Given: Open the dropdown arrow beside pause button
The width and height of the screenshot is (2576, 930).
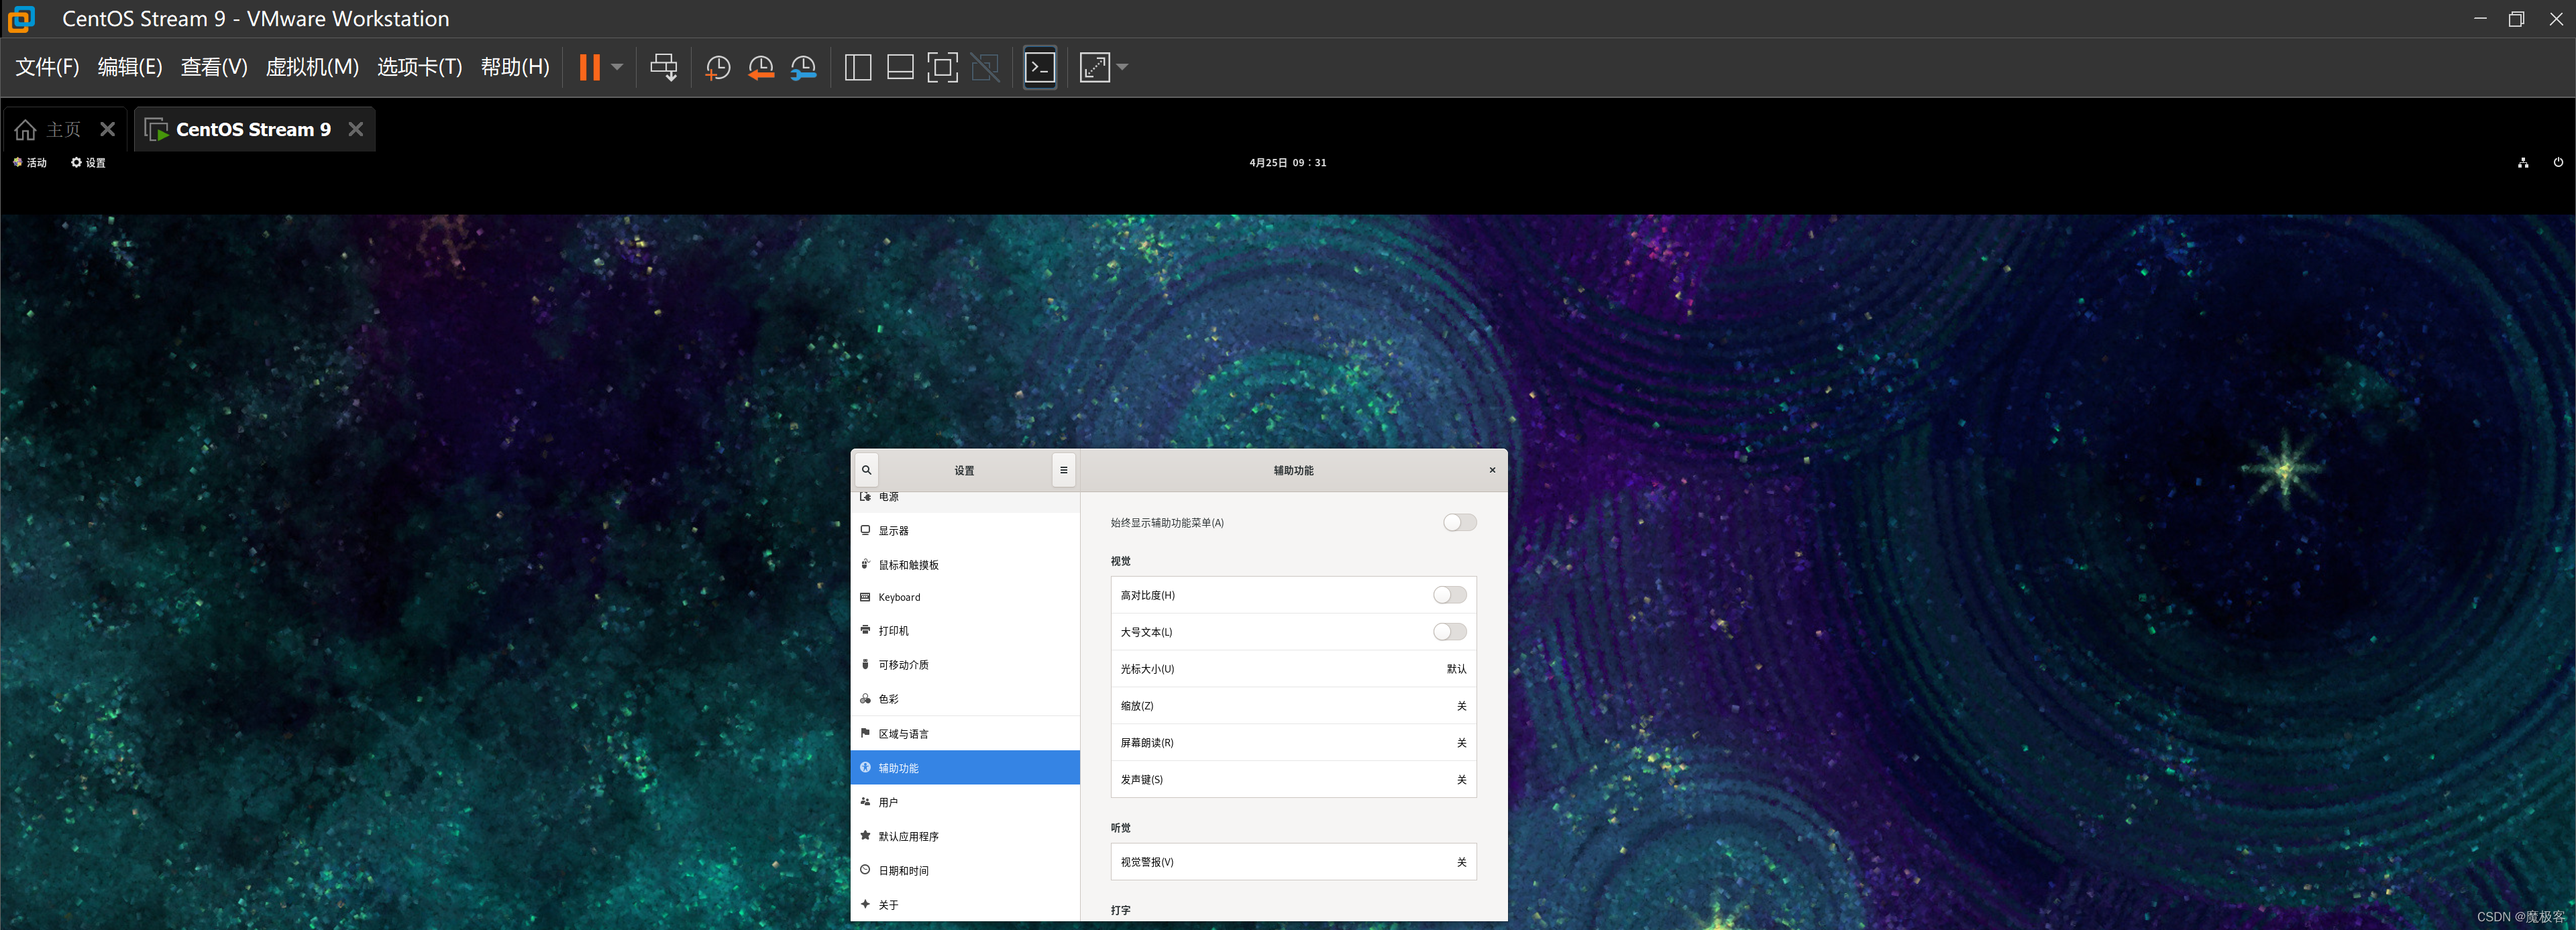Looking at the screenshot, I should [x=617, y=67].
